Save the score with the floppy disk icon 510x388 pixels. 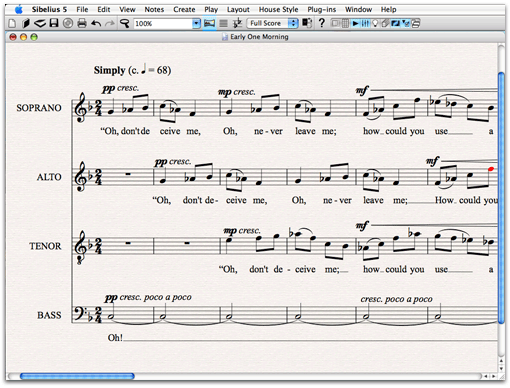(54, 23)
